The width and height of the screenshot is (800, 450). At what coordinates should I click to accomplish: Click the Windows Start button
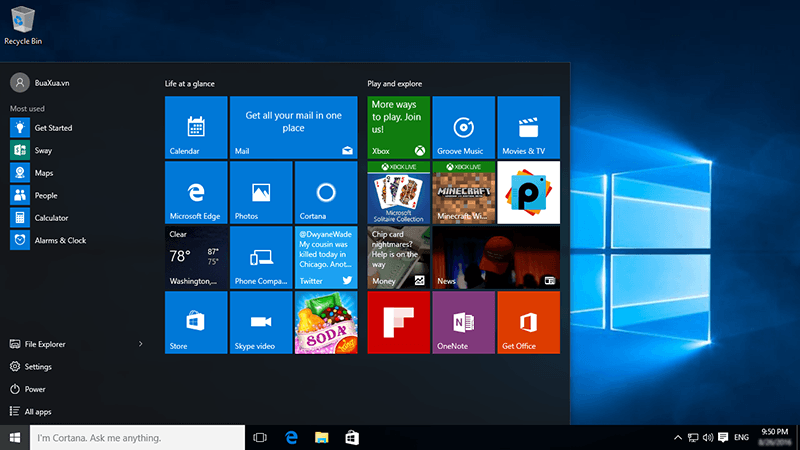[15, 438]
